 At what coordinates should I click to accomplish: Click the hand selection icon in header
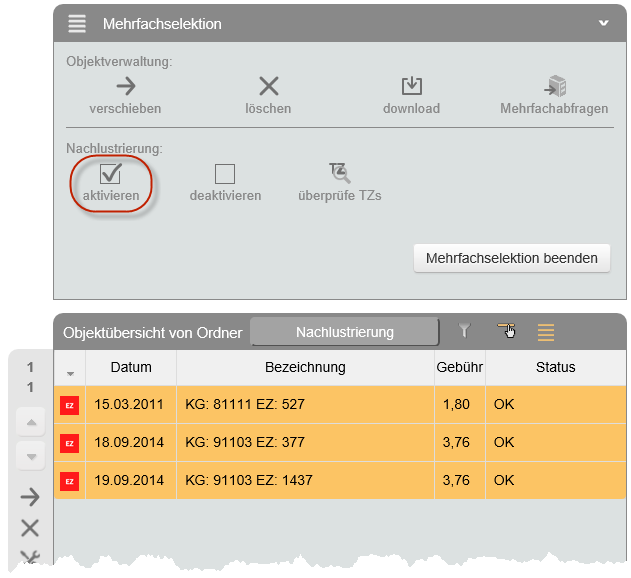[507, 330]
